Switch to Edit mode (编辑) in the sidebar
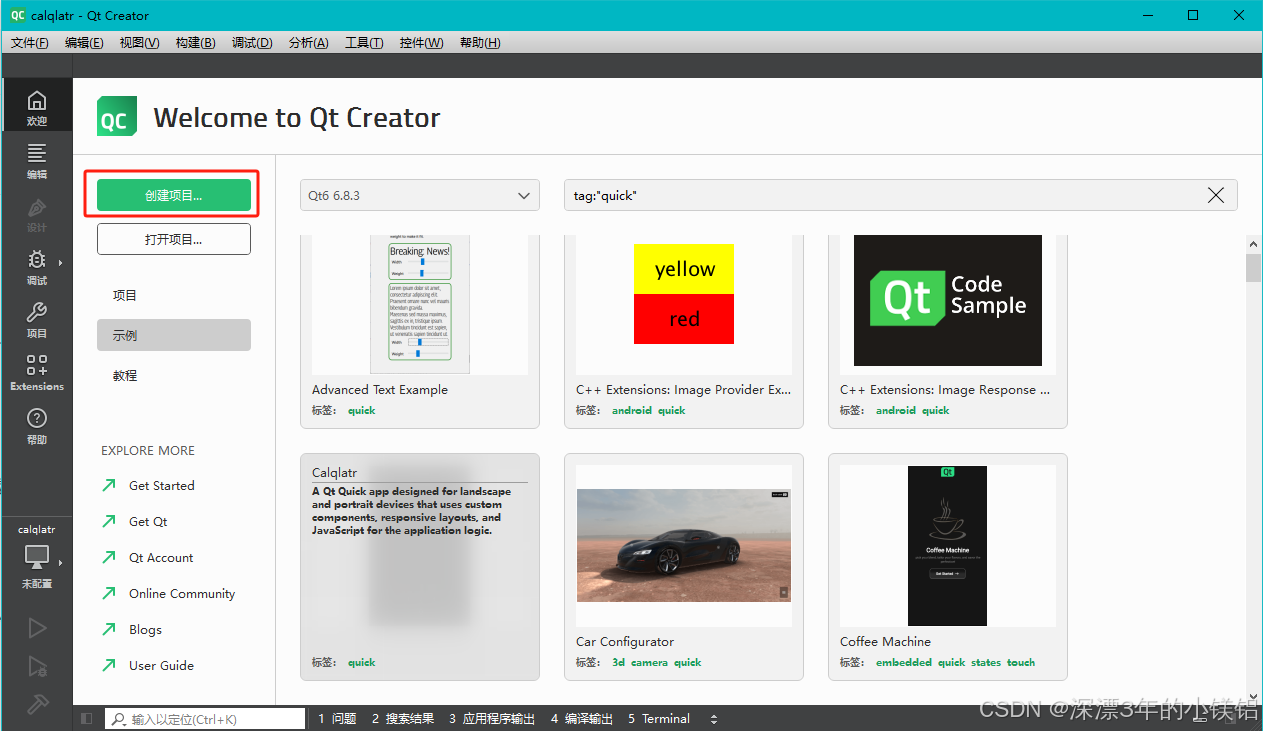Screen dimensions: 1263x731 (x=36, y=161)
